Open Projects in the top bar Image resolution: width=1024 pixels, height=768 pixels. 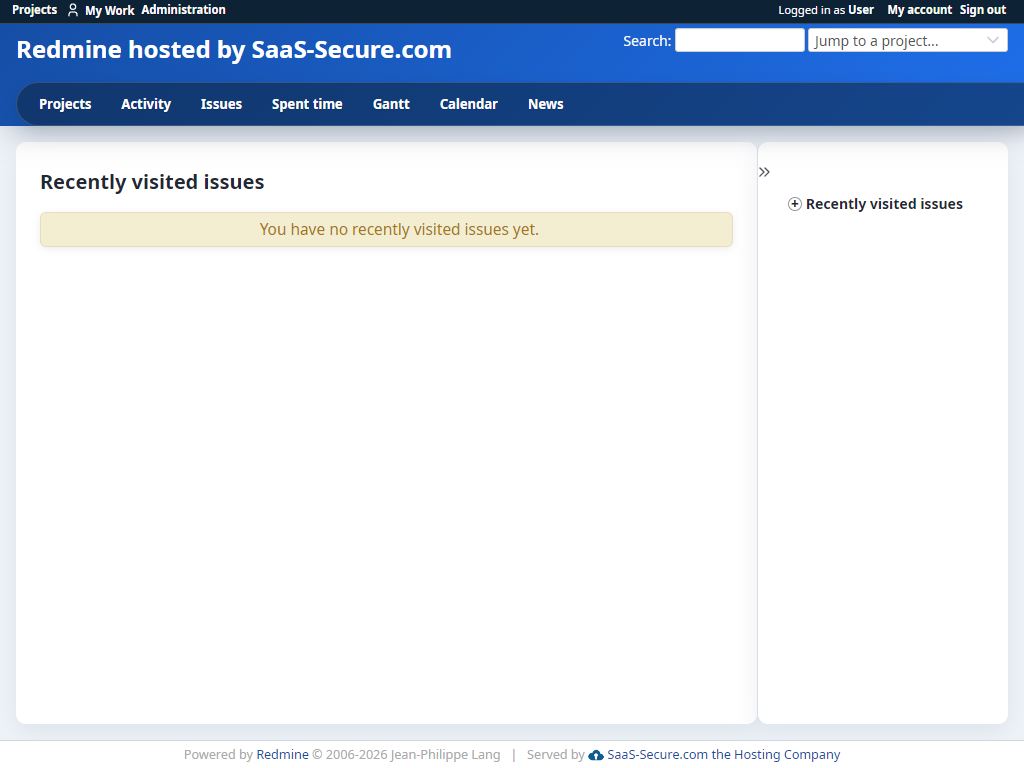pyautogui.click(x=35, y=10)
